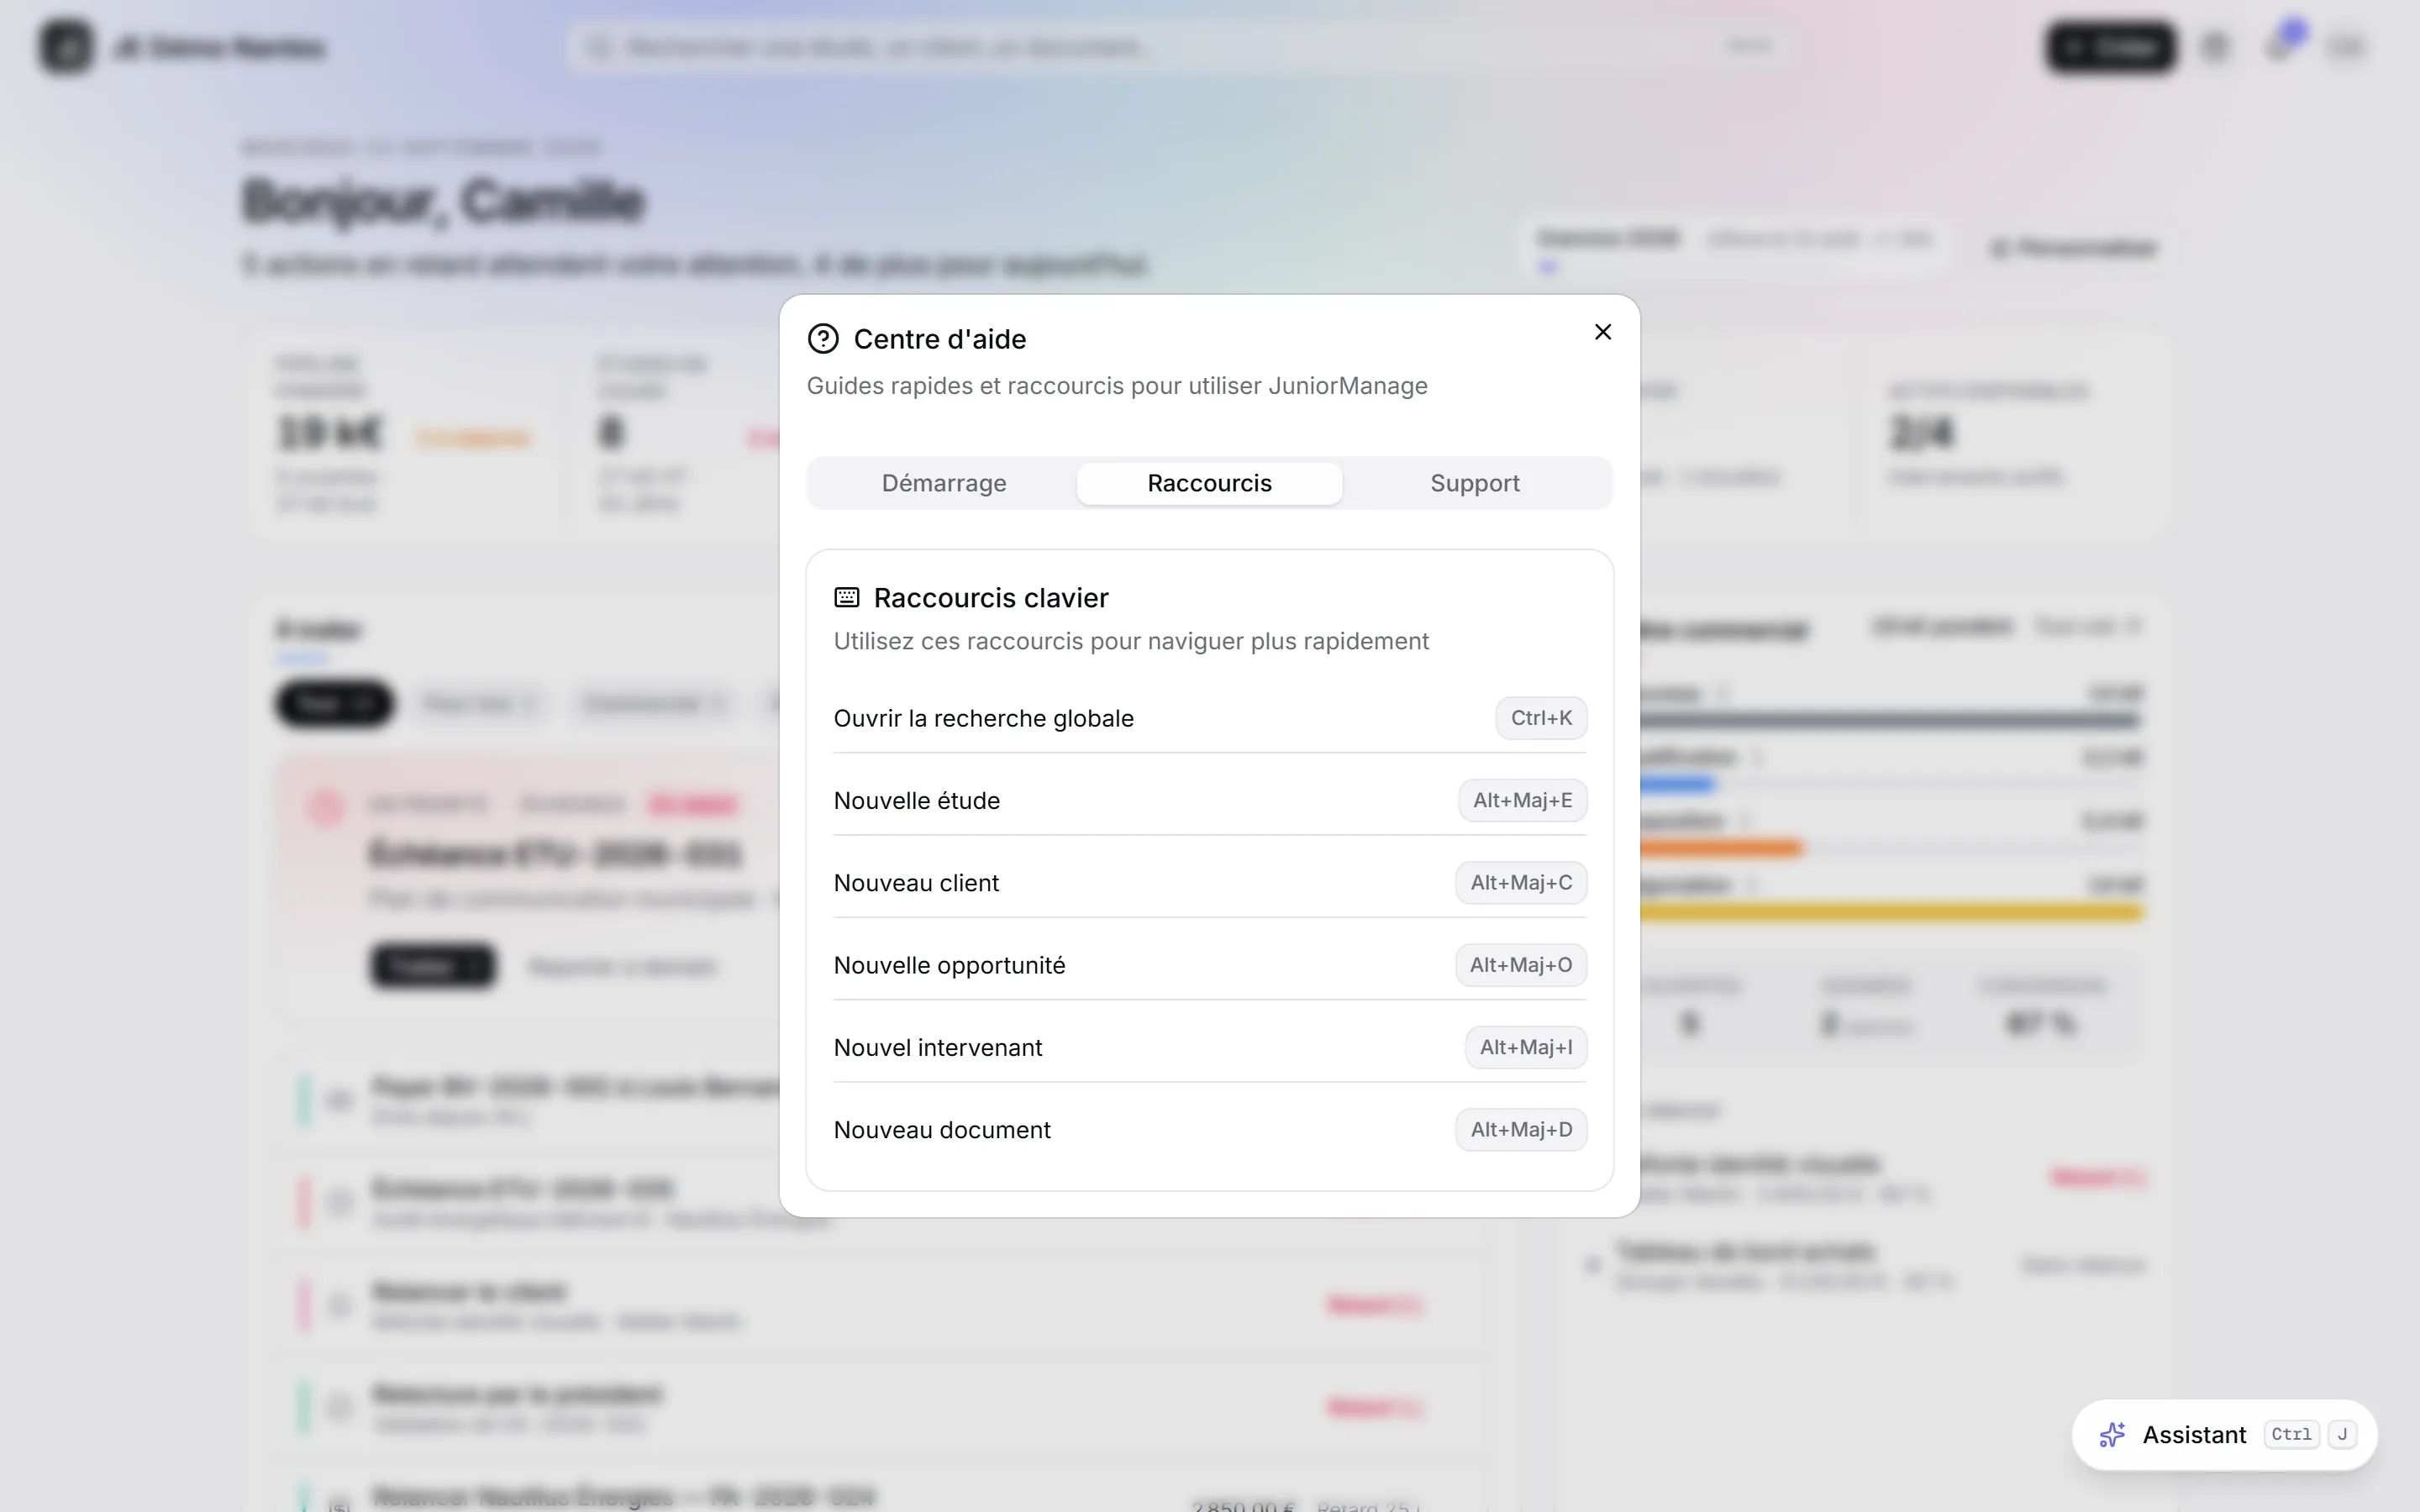Image resolution: width=2420 pixels, height=1512 pixels.
Task: Click the 'Ouvrir la recherche globale' label
Action: pos(983,718)
